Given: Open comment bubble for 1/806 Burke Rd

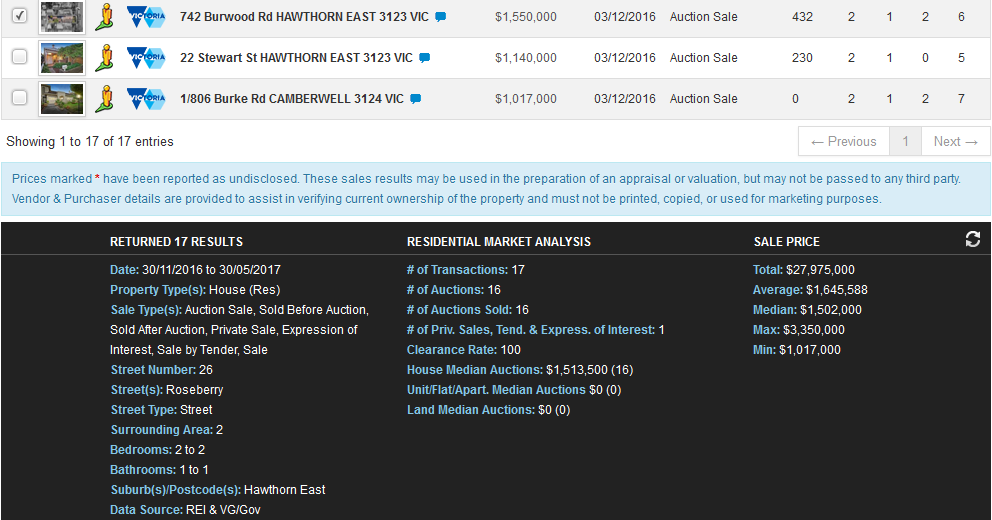Looking at the screenshot, I should coord(416,99).
